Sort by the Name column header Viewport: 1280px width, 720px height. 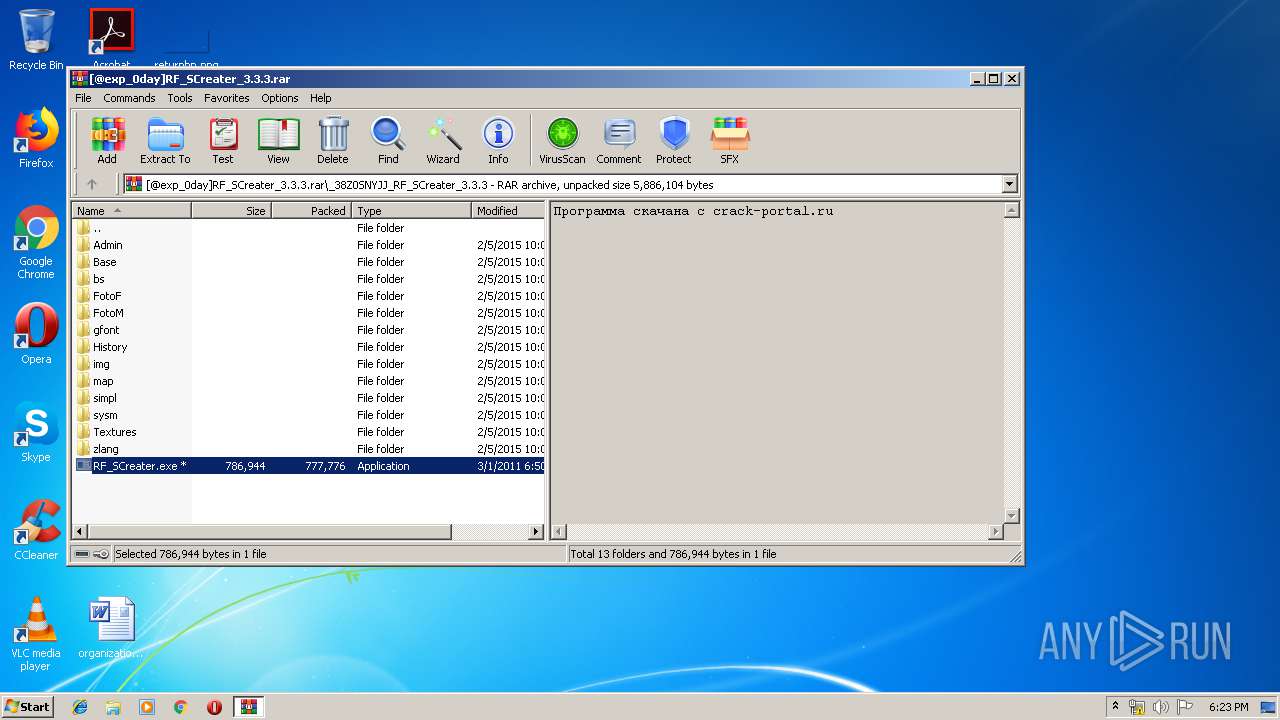[132, 211]
